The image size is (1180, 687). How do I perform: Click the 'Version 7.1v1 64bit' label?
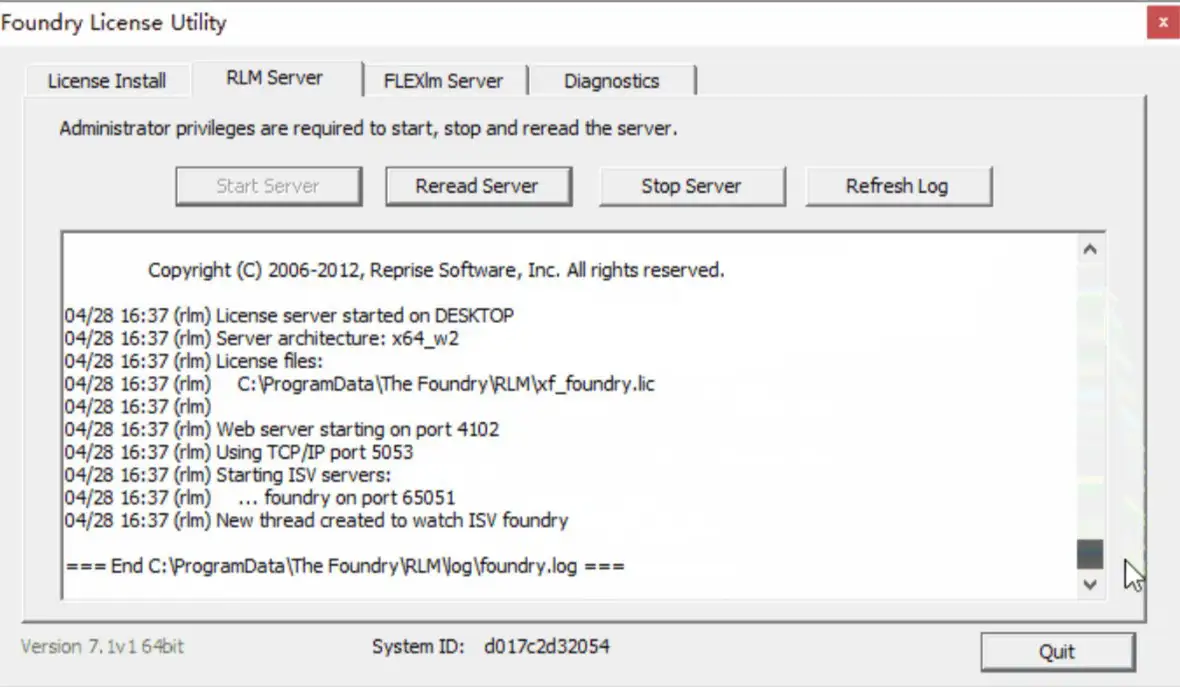[102, 646]
